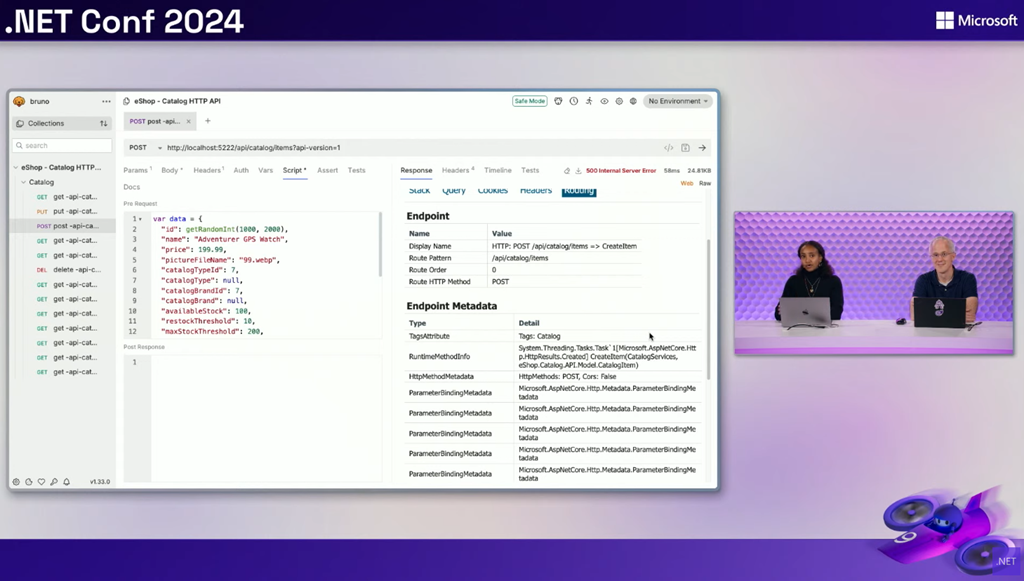
Task: Switch response view to Raw
Action: pos(705,183)
